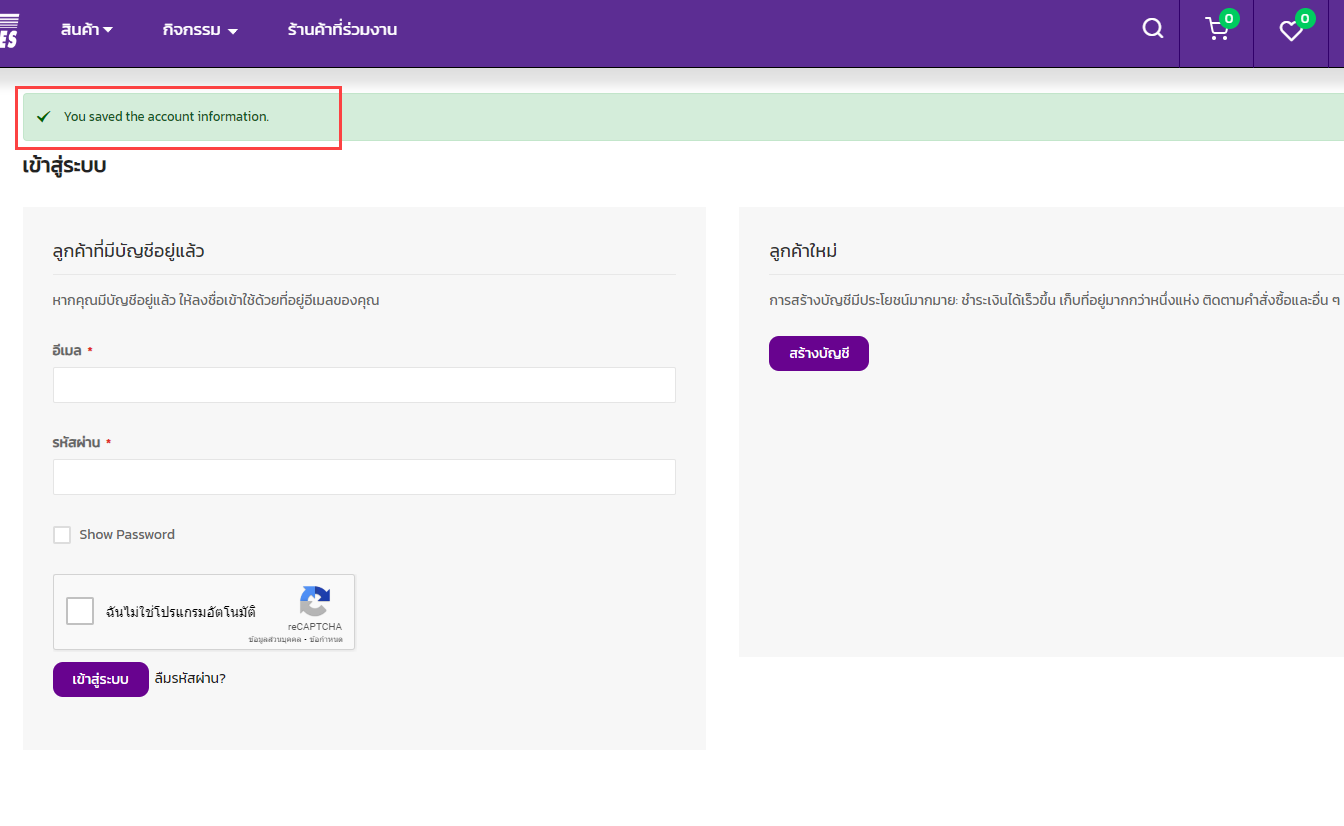Enable the Show Password checkbox
Viewport: 1344px width, 826px height.
click(62, 535)
